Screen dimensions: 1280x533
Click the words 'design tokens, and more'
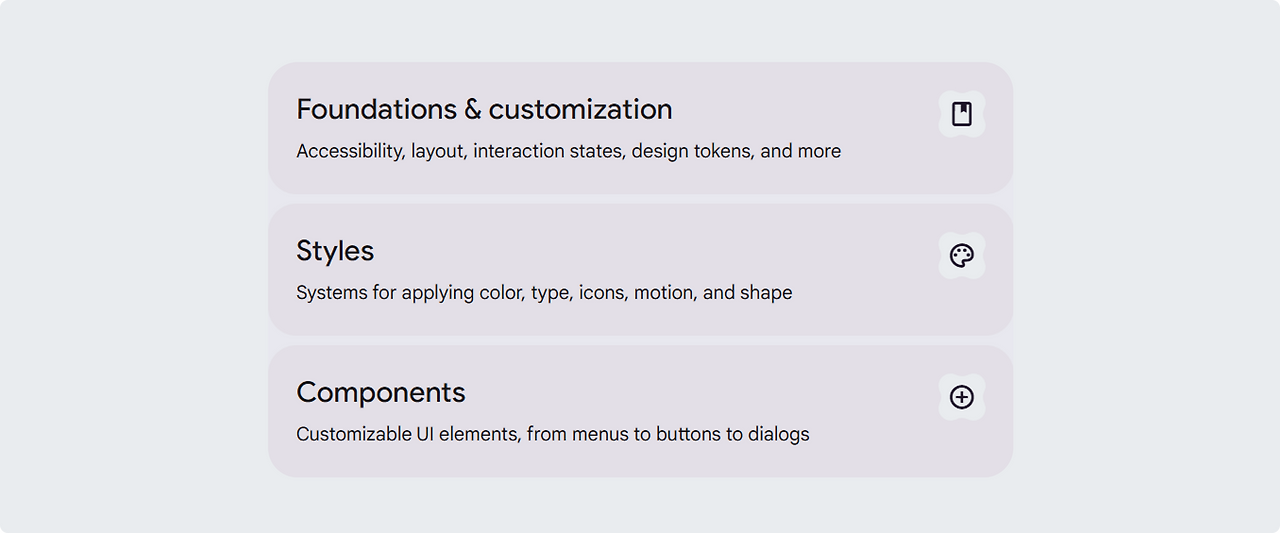click(736, 151)
